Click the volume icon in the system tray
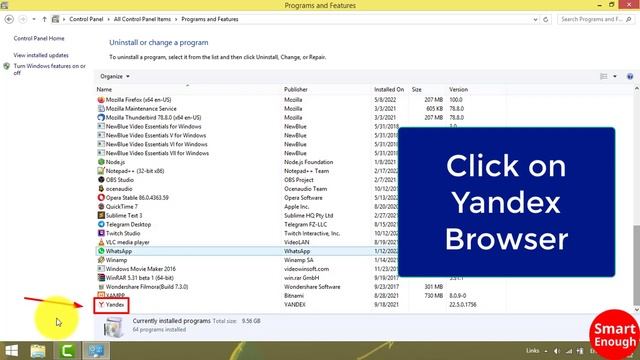Viewport: 640px width, 360px height. click(557, 351)
